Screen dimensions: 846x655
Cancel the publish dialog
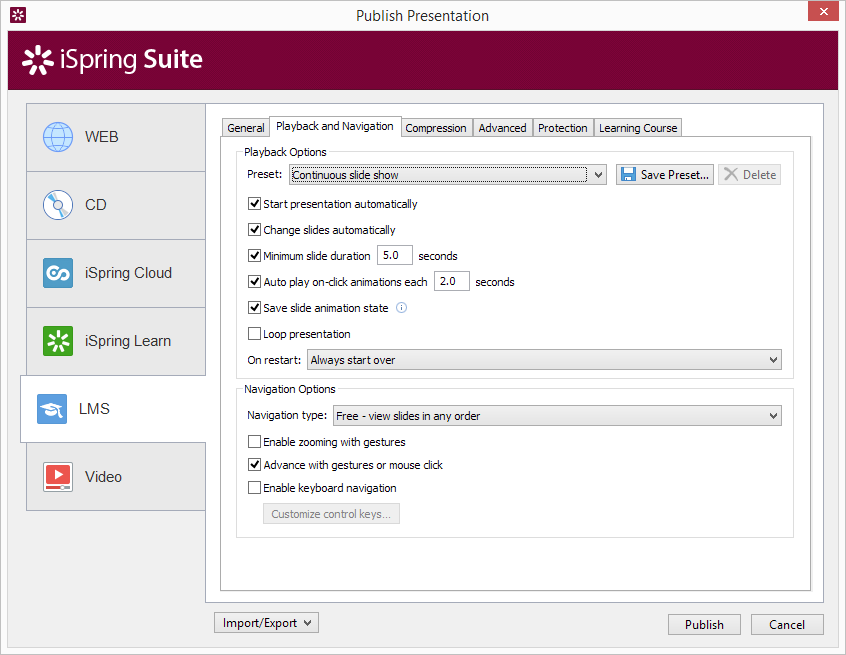(787, 625)
